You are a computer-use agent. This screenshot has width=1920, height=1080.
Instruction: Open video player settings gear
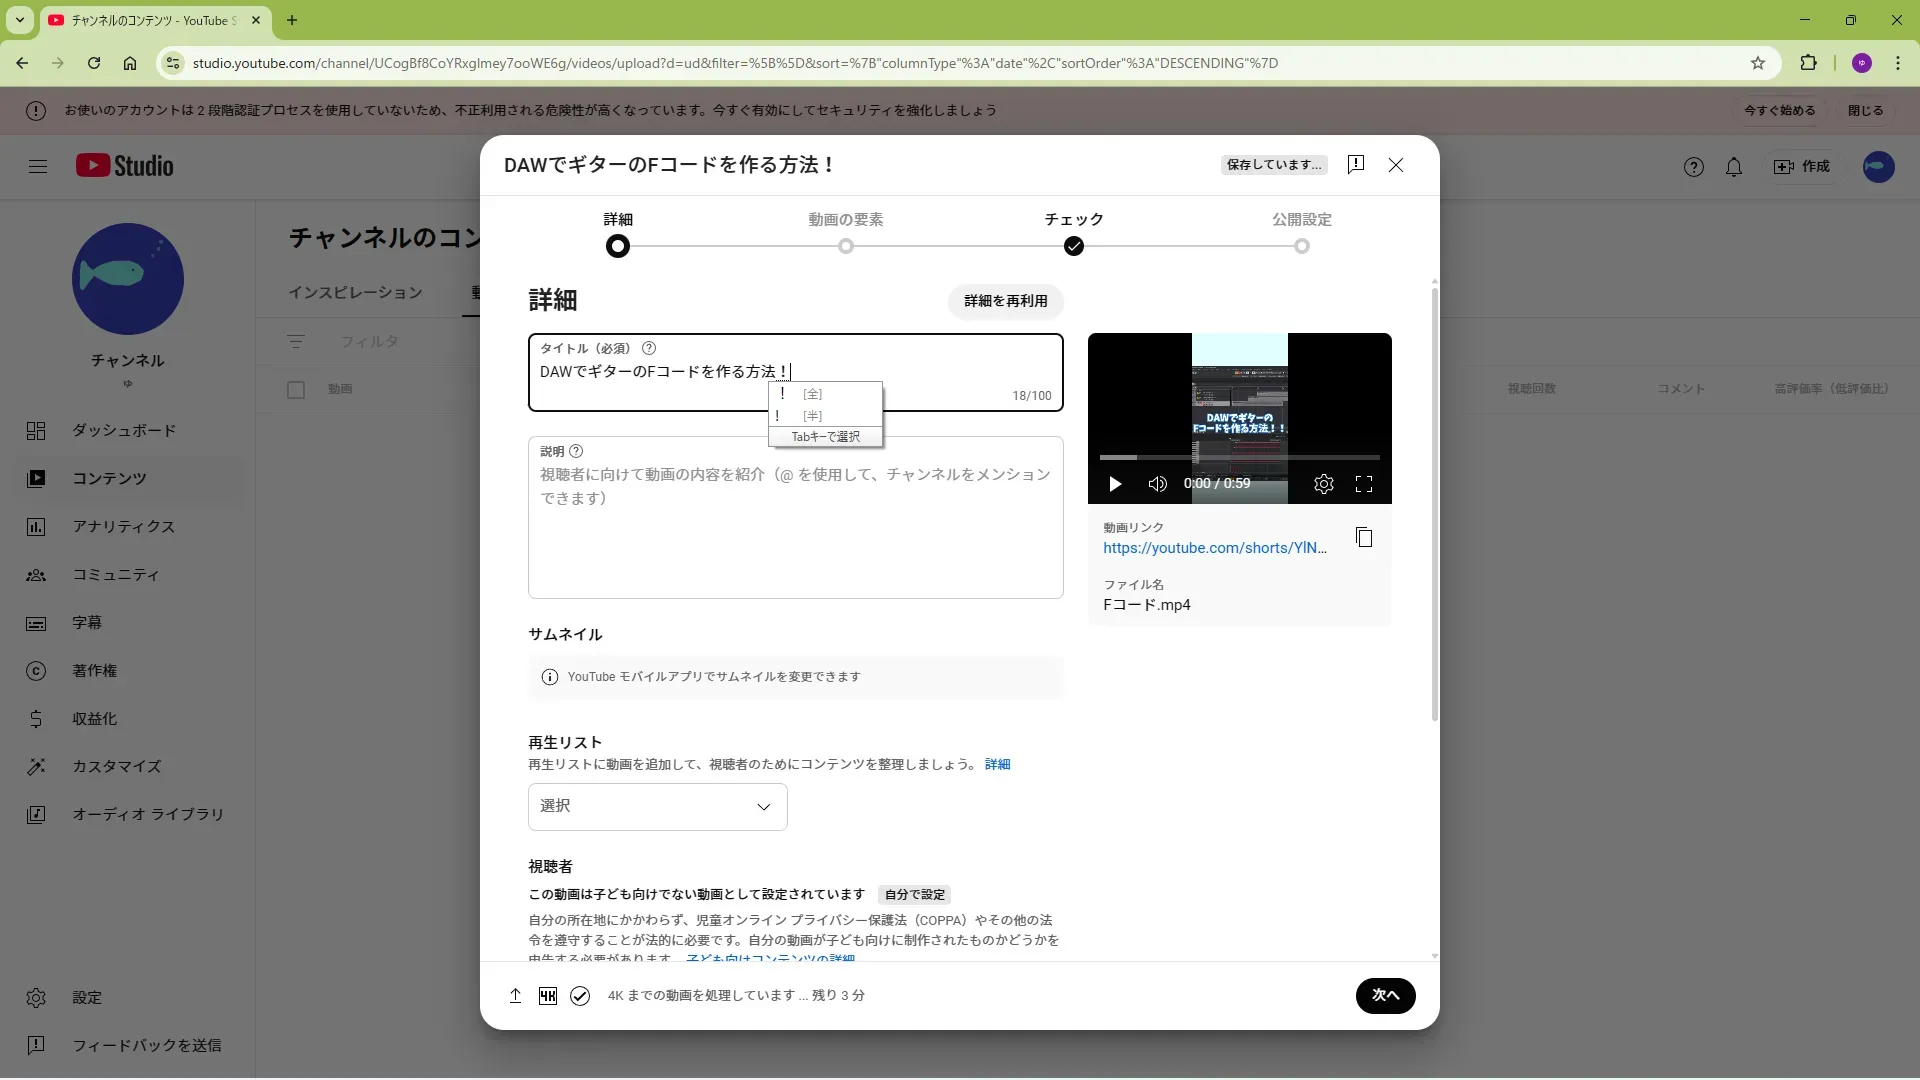tap(1323, 484)
